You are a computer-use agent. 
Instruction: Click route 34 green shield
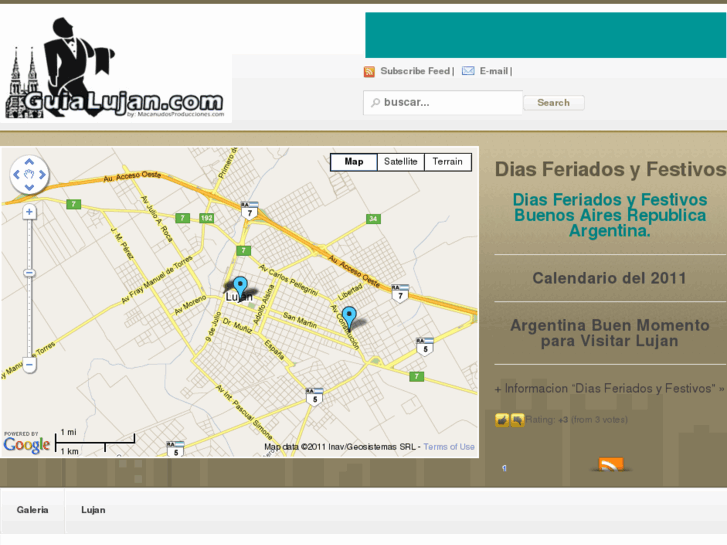(x=373, y=219)
